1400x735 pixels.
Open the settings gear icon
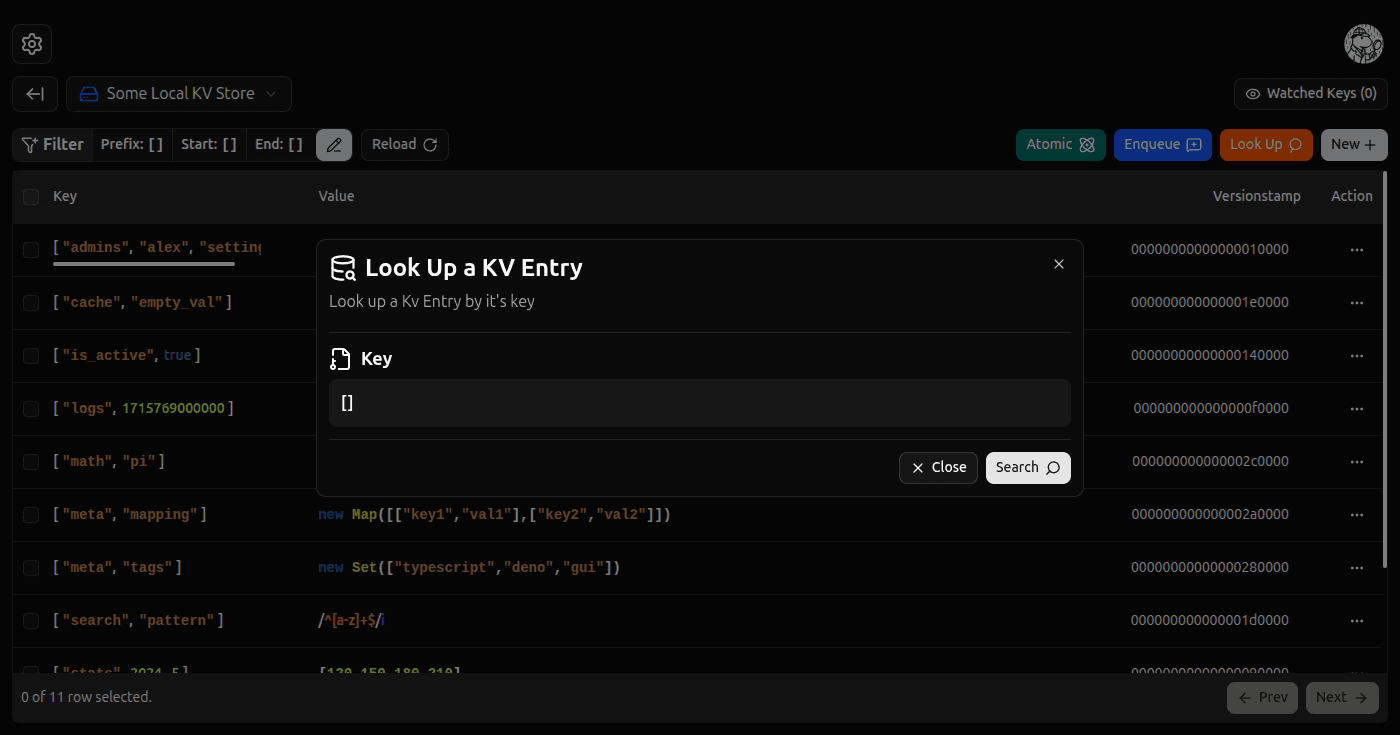point(32,44)
